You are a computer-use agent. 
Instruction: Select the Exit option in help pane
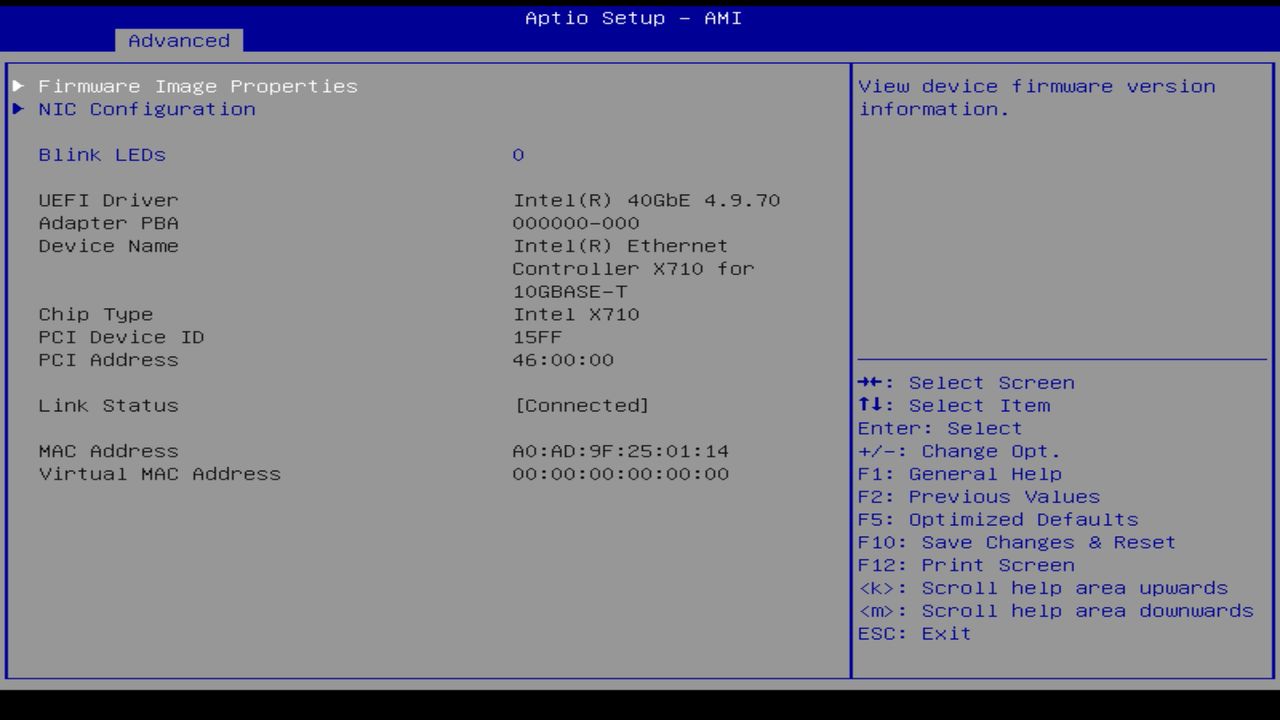914,633
